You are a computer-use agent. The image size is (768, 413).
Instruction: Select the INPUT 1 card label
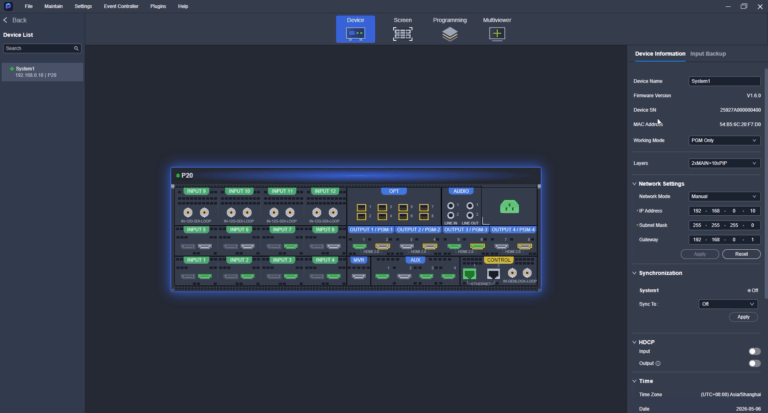196,260
